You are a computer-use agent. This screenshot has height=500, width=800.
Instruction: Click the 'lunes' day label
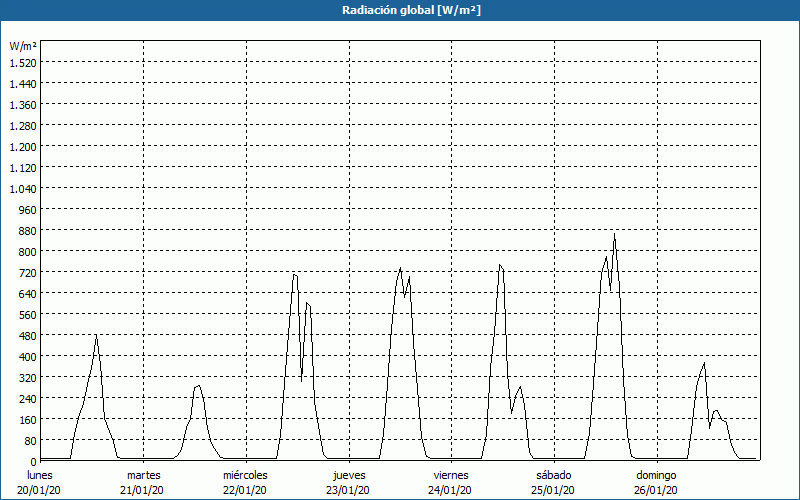[40, 476]
